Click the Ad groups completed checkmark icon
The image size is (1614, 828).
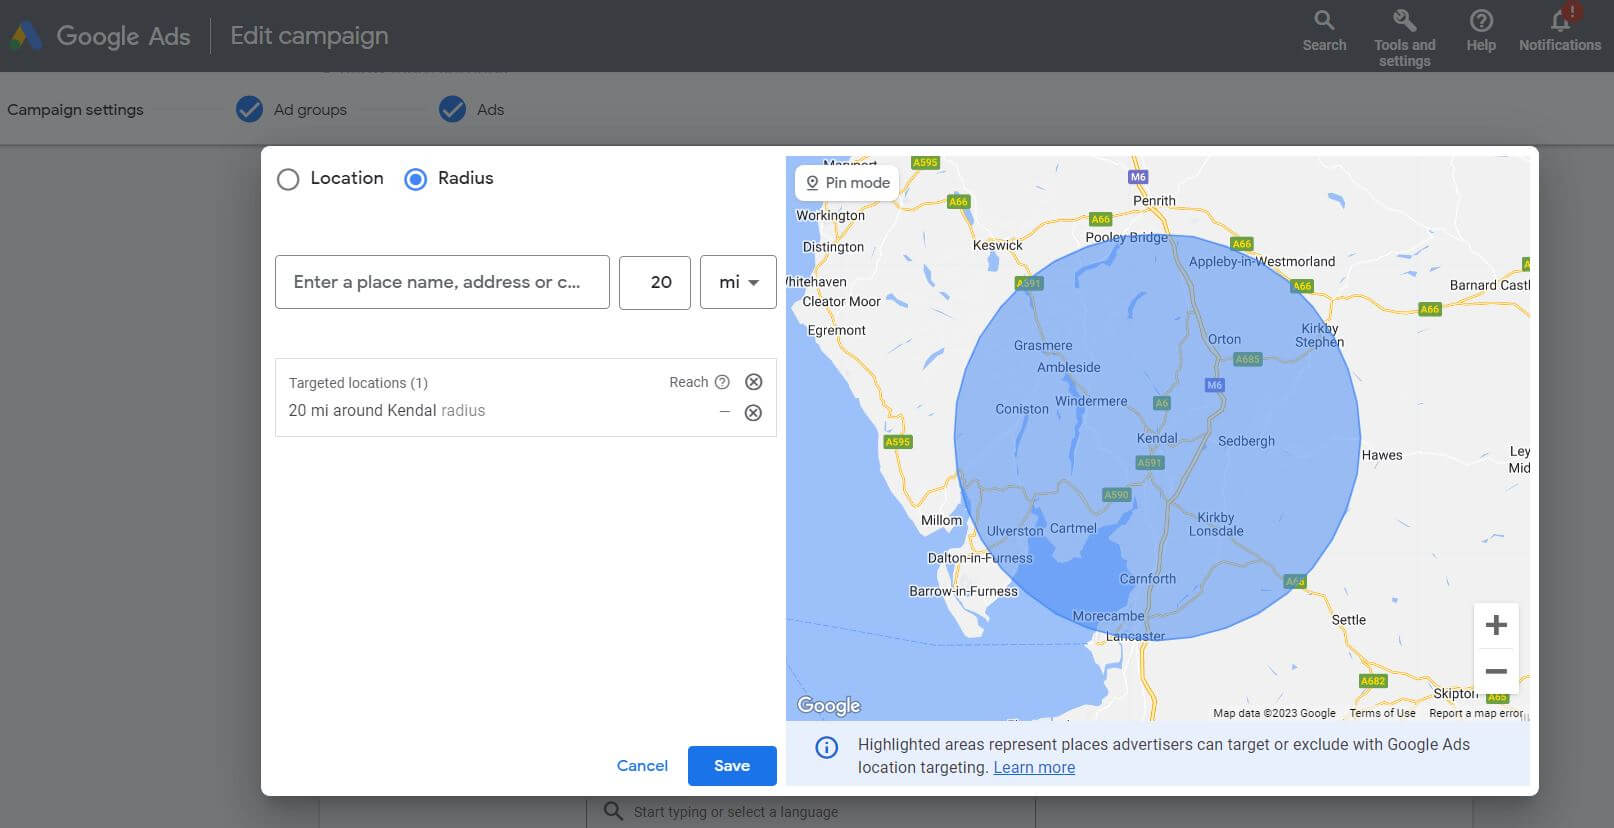coord(249,109)
